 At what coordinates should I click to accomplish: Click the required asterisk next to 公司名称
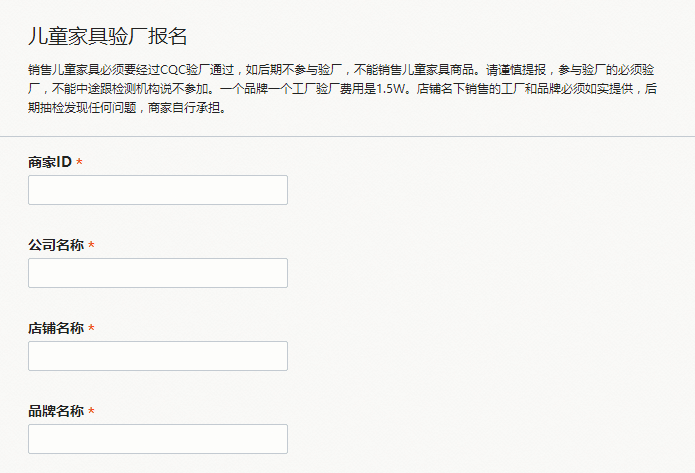click(x=91, y=246)
